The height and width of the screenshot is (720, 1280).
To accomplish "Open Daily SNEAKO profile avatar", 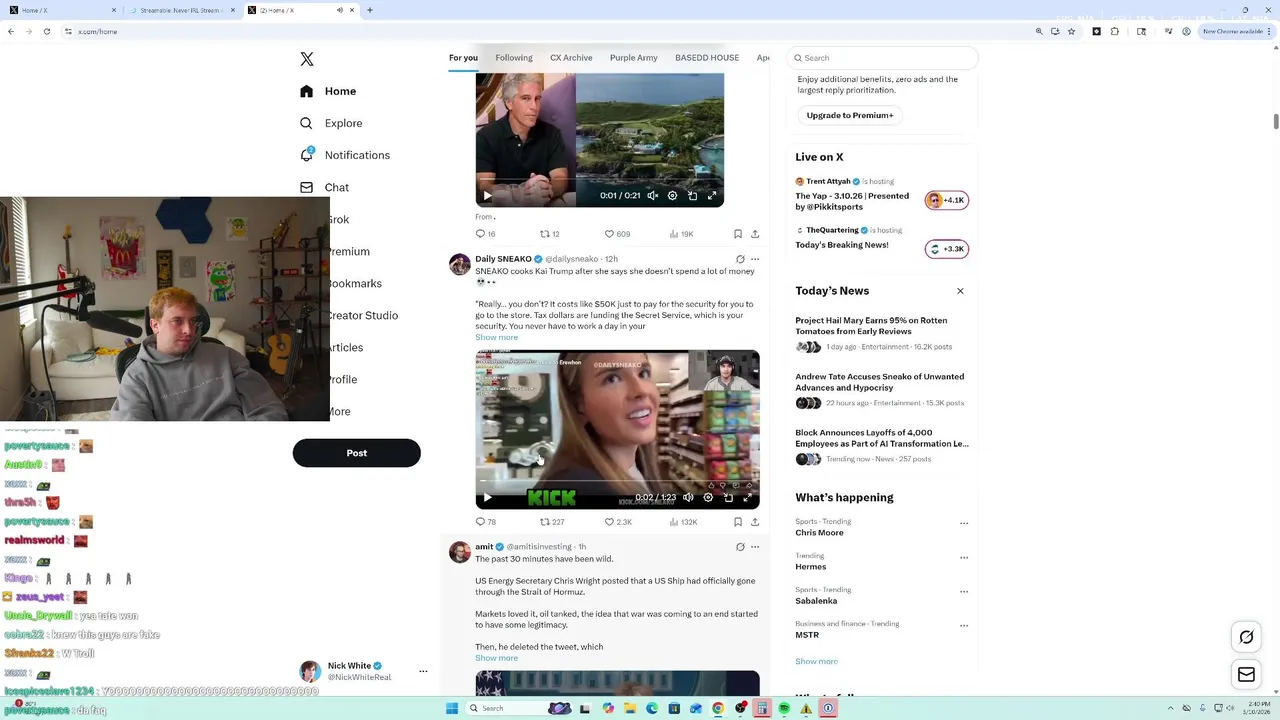I will pos(460,264).
